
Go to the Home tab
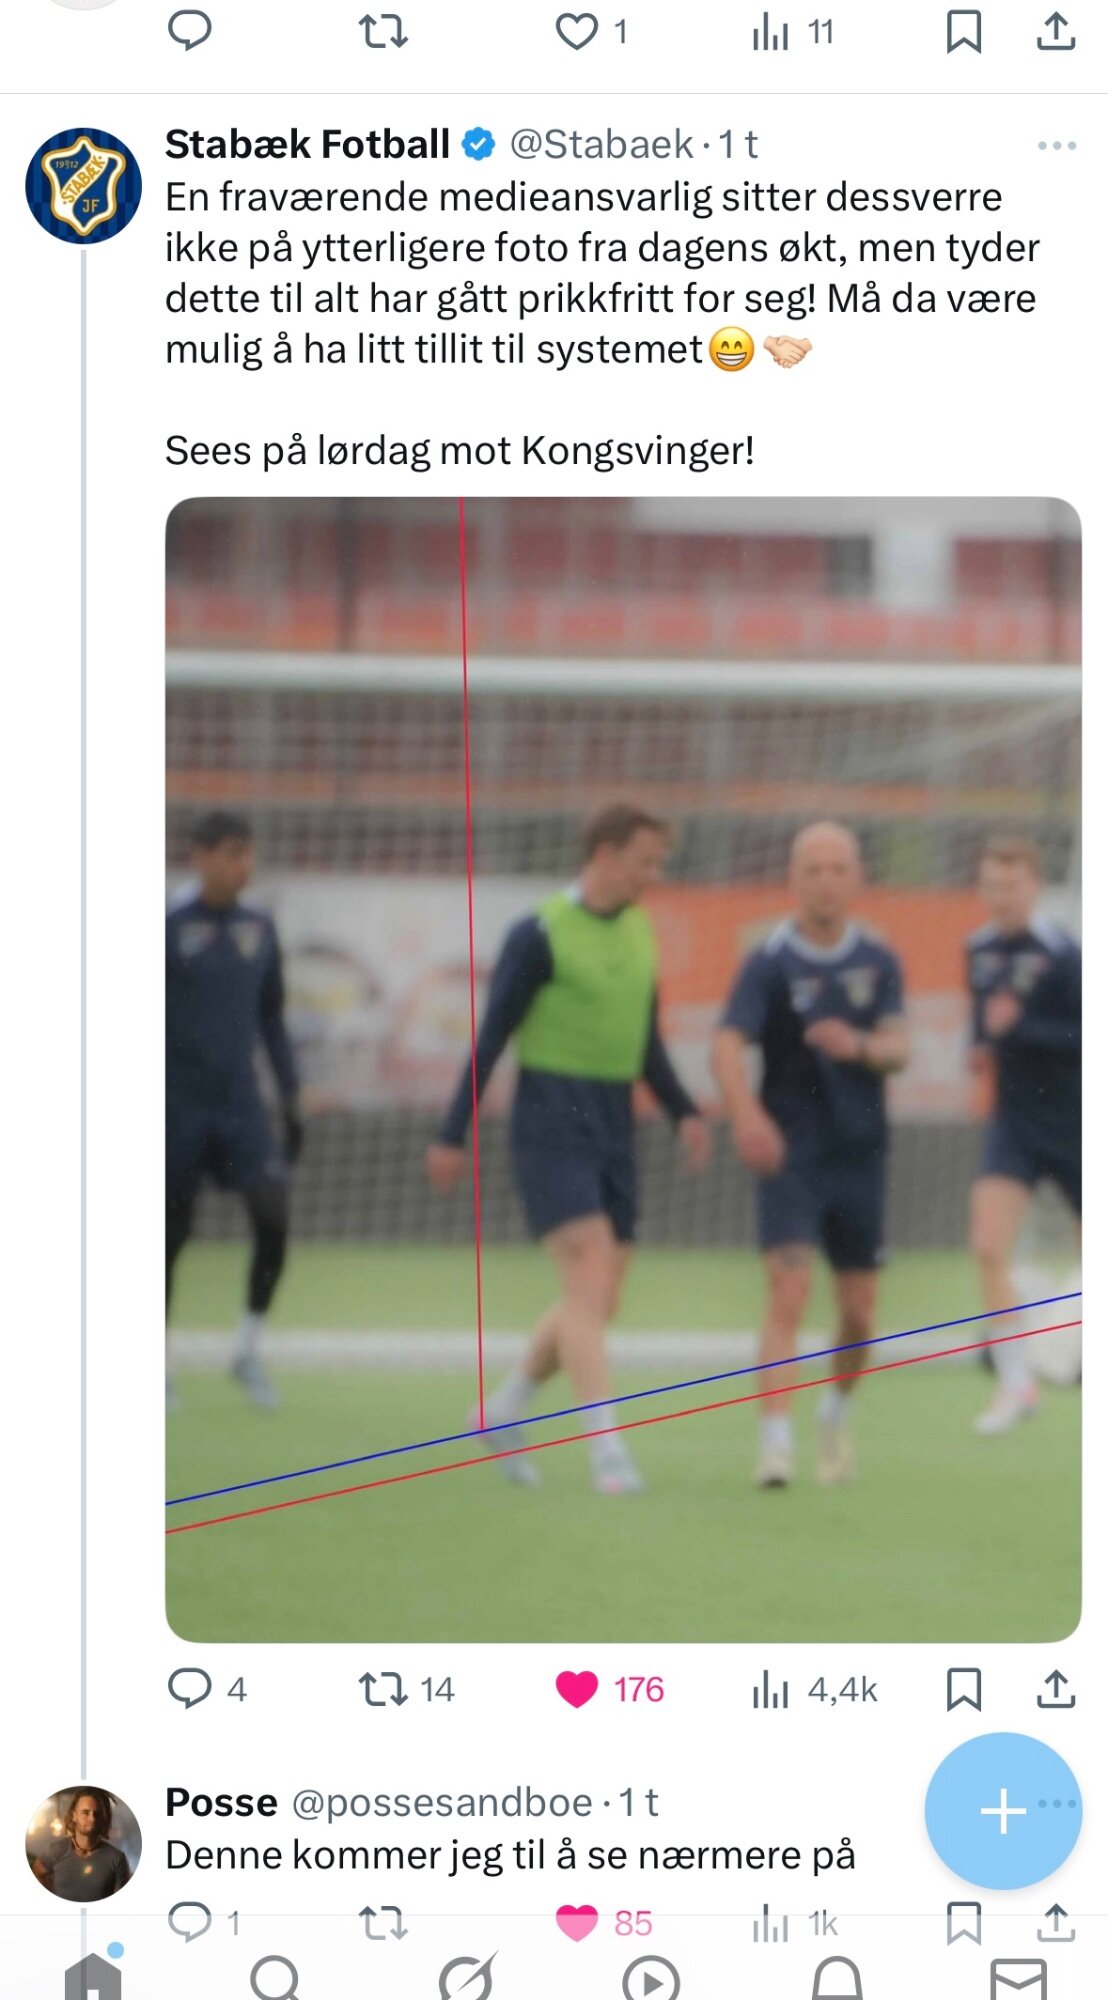[93, 1976]
